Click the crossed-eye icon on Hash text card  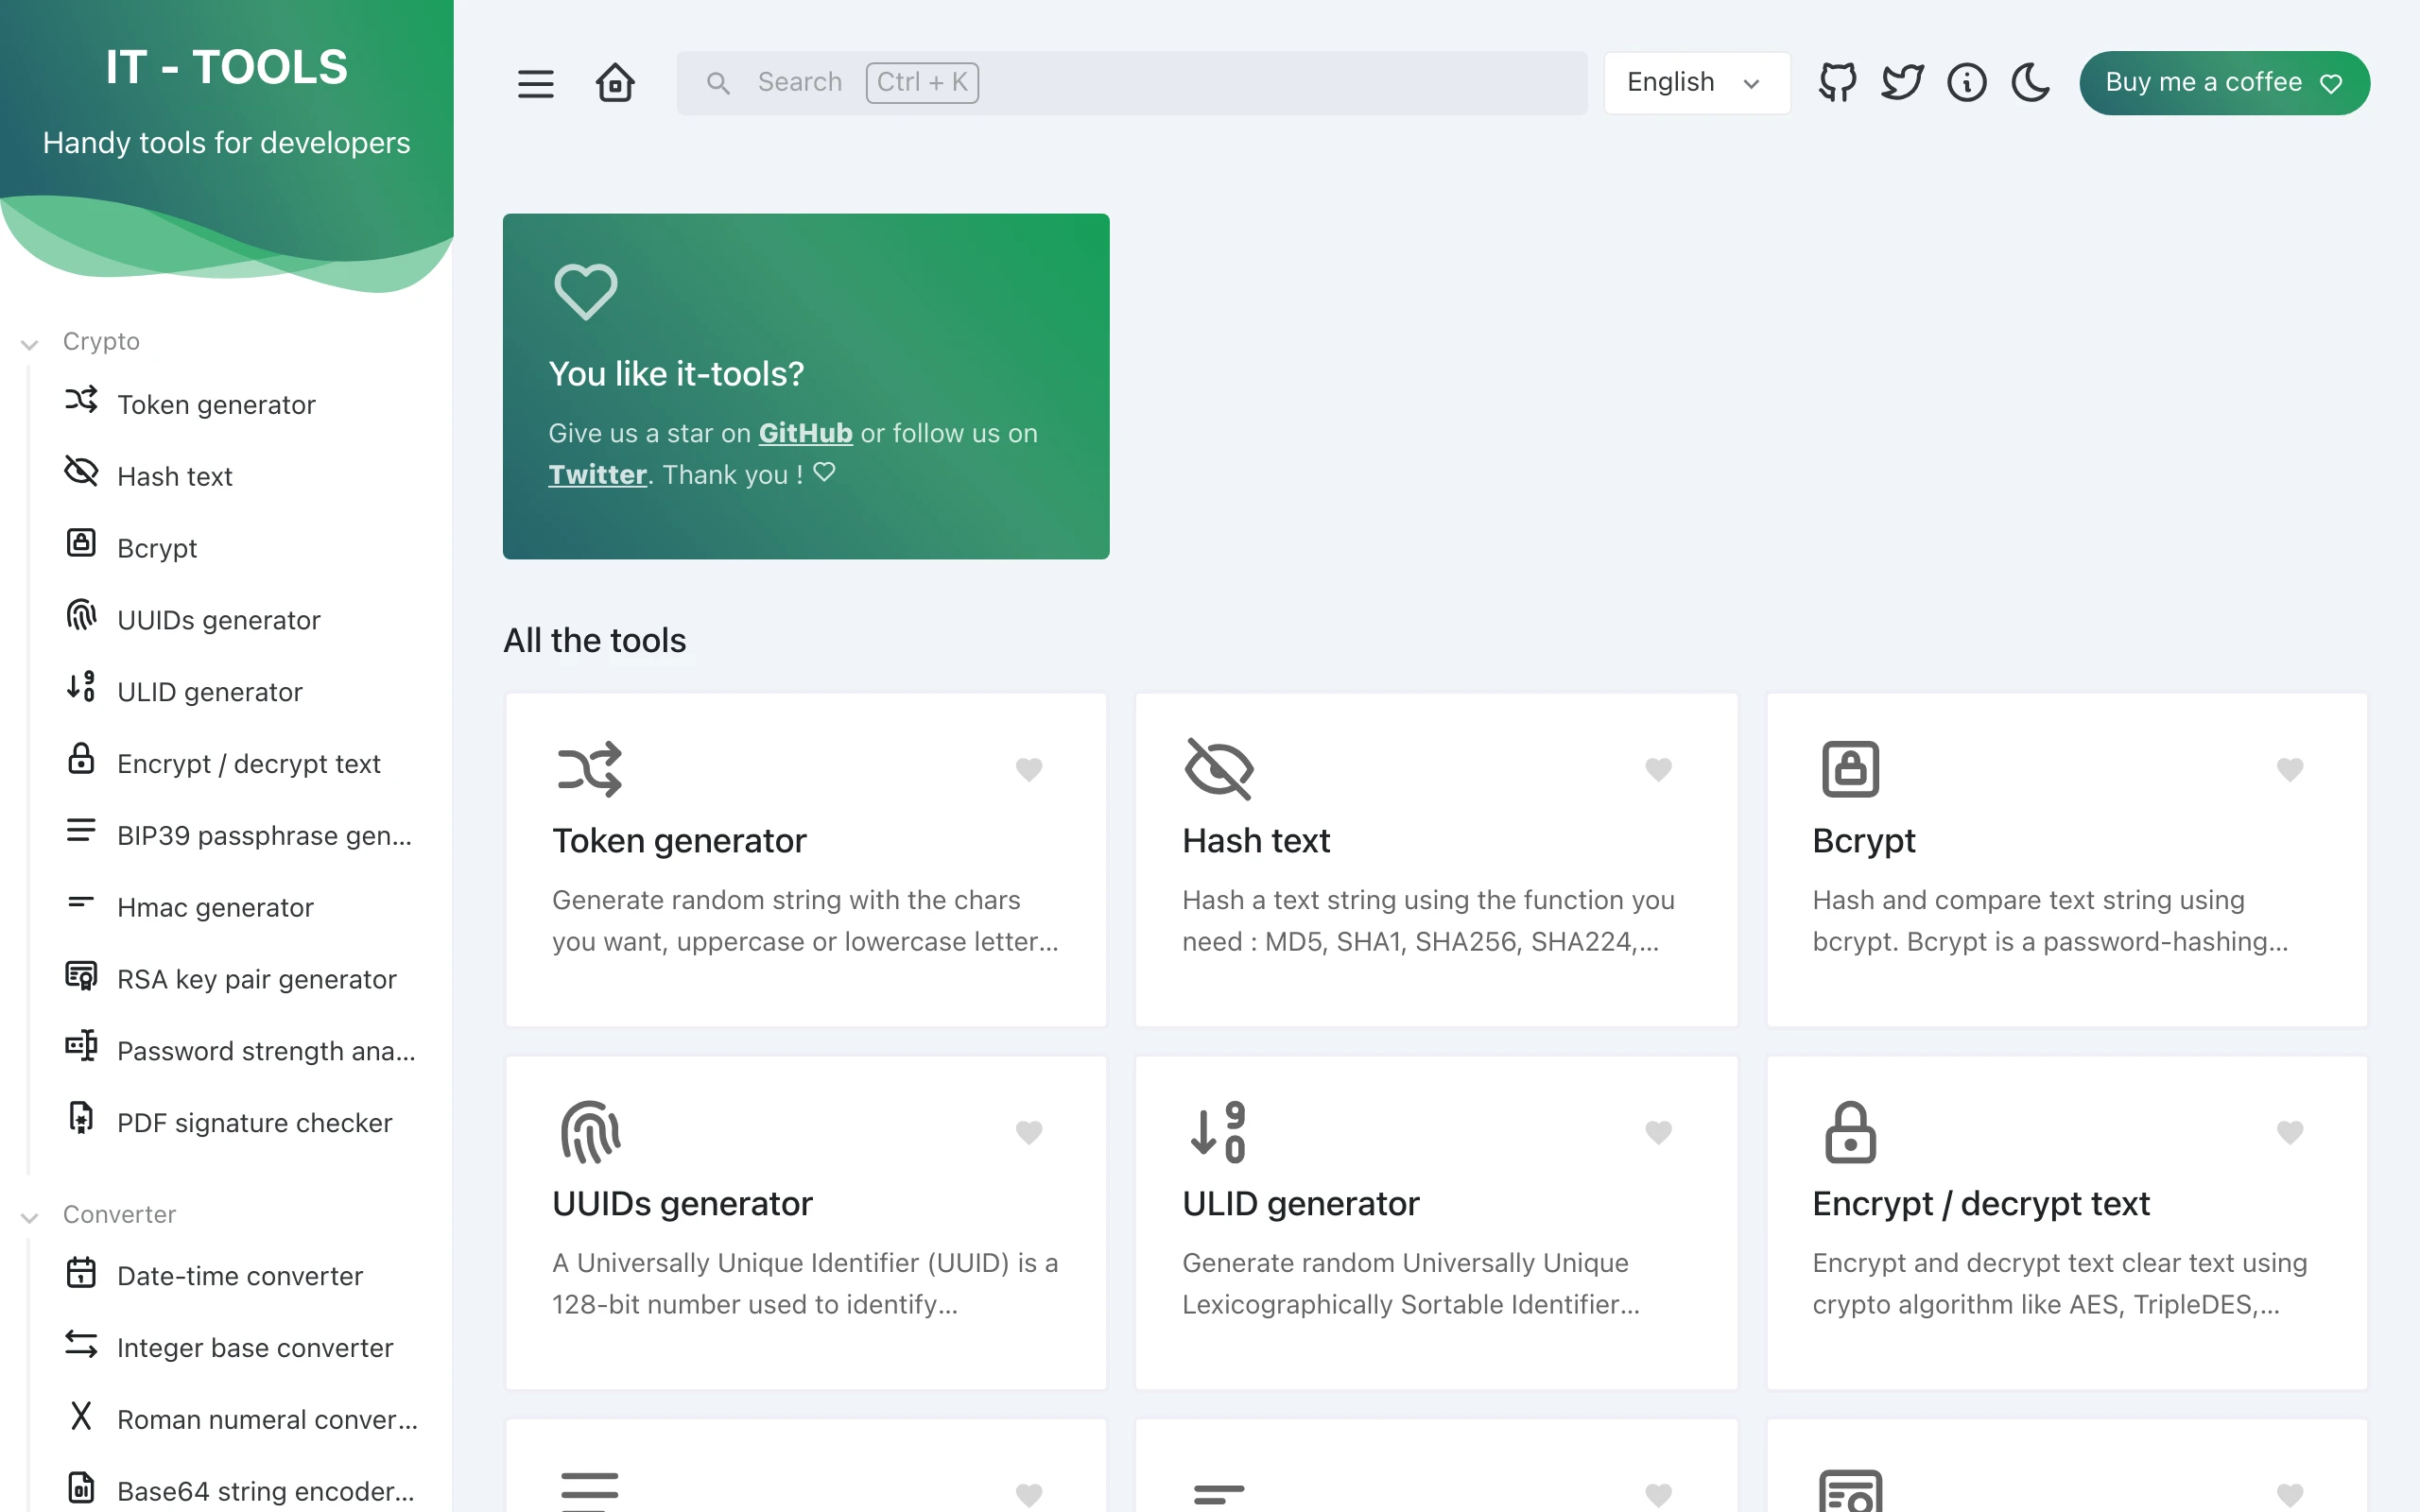[x=1218, y=769]
